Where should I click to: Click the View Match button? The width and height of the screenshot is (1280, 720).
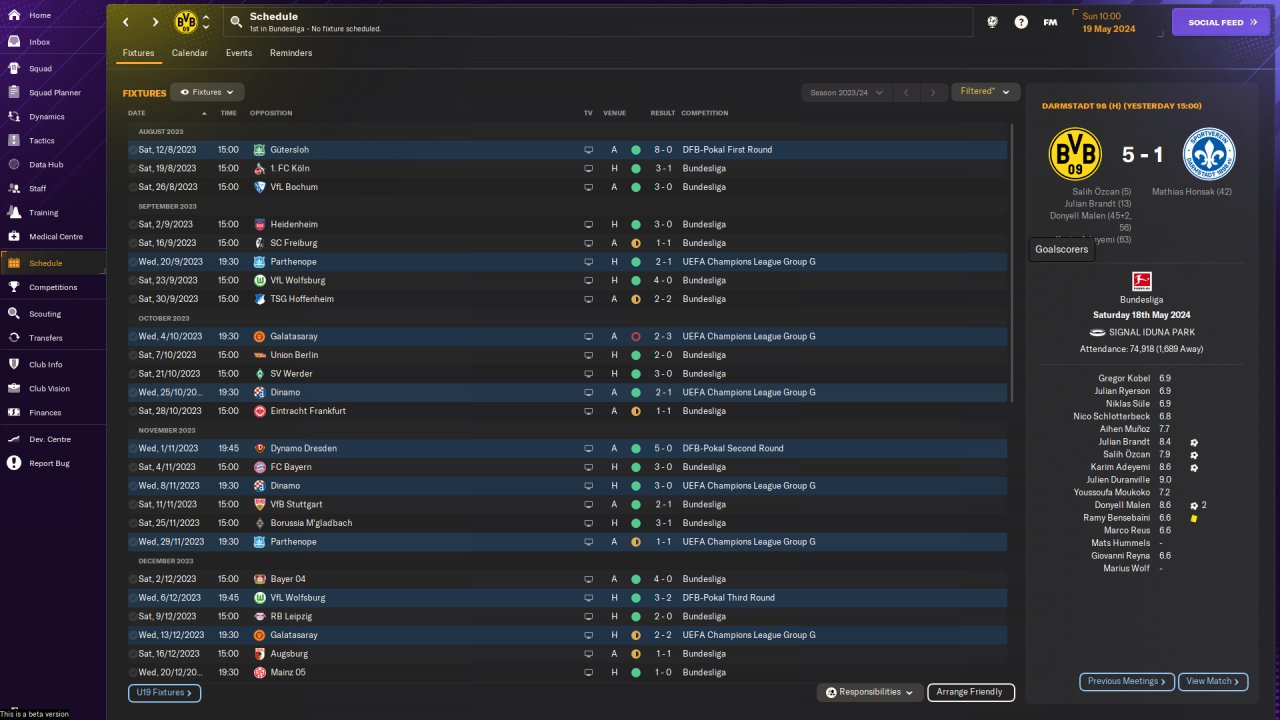1213,682
